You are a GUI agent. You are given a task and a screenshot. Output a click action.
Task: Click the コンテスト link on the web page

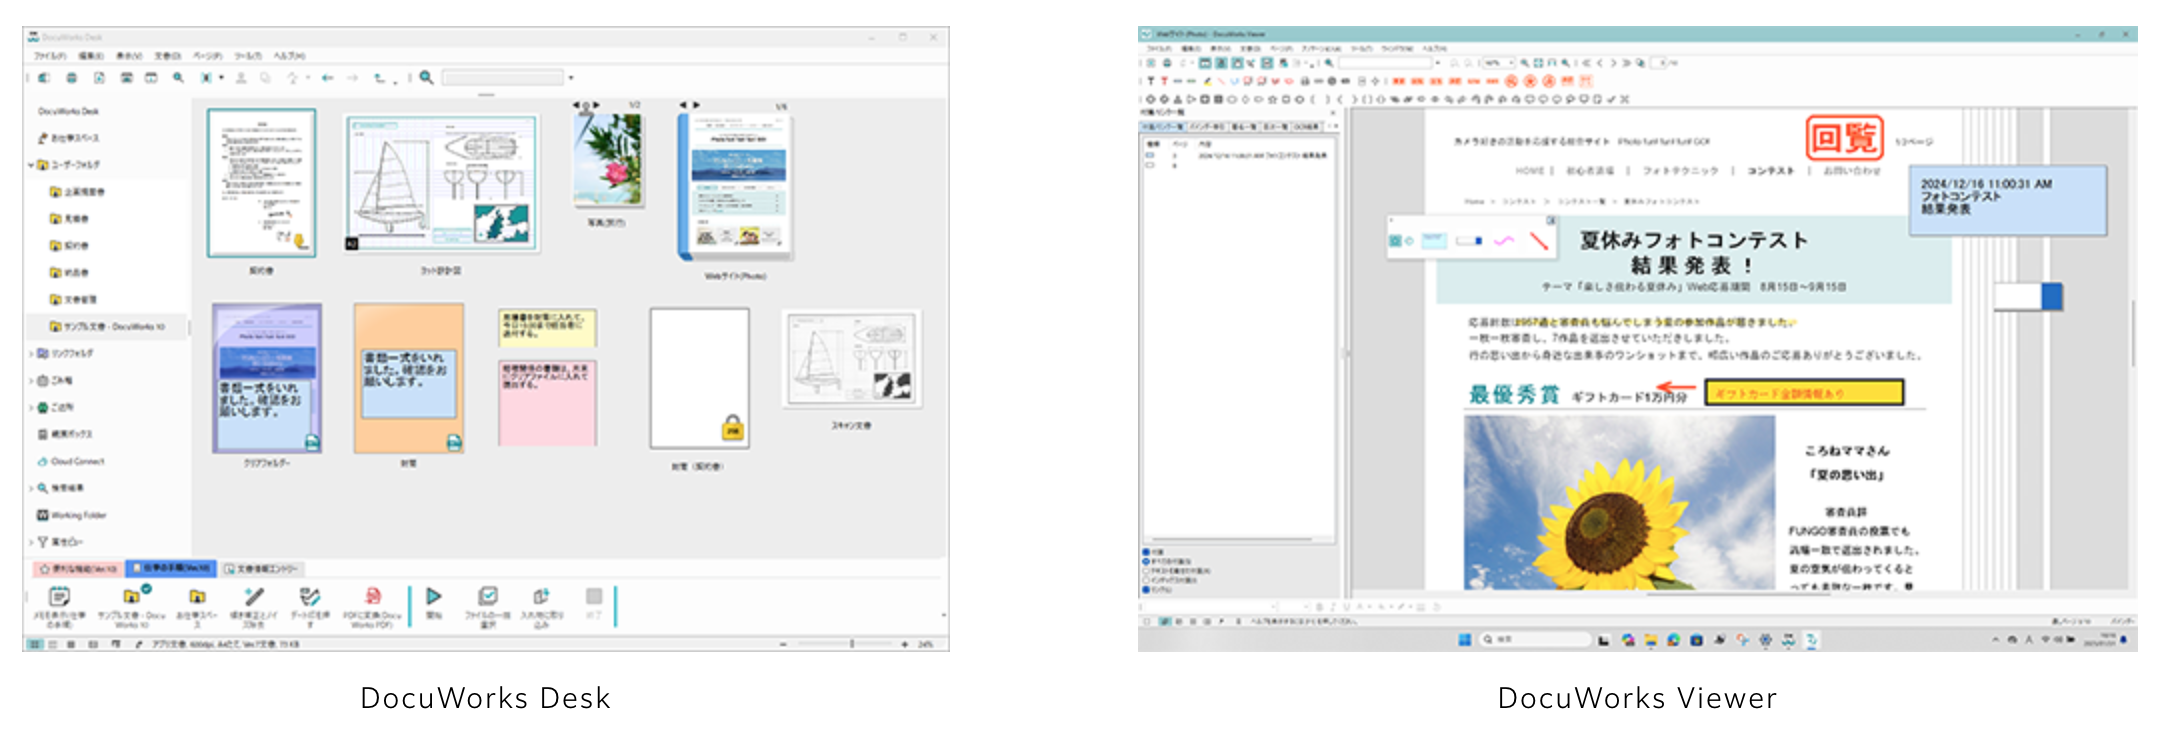tap(1770, 171)
